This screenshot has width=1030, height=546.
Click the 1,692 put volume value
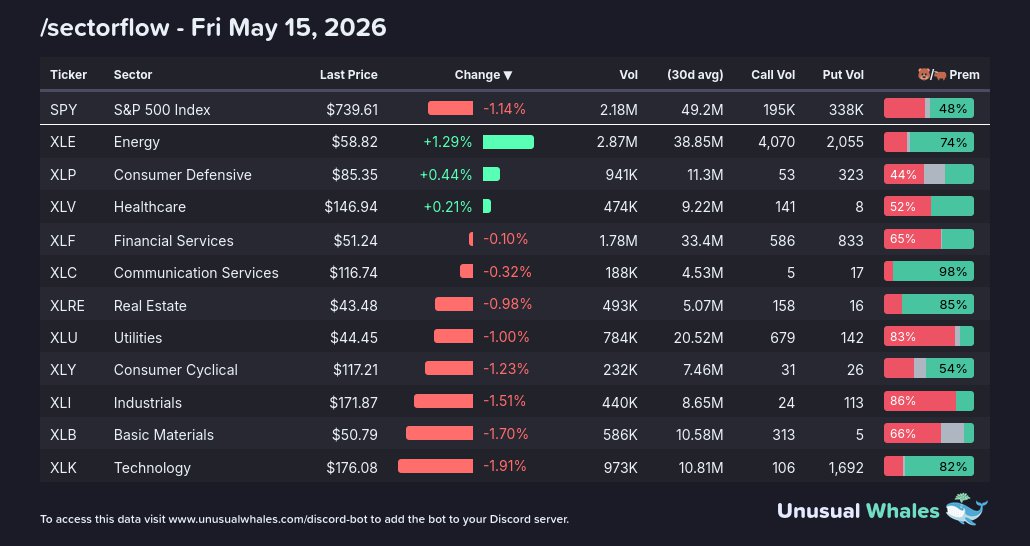pos(845,468)
